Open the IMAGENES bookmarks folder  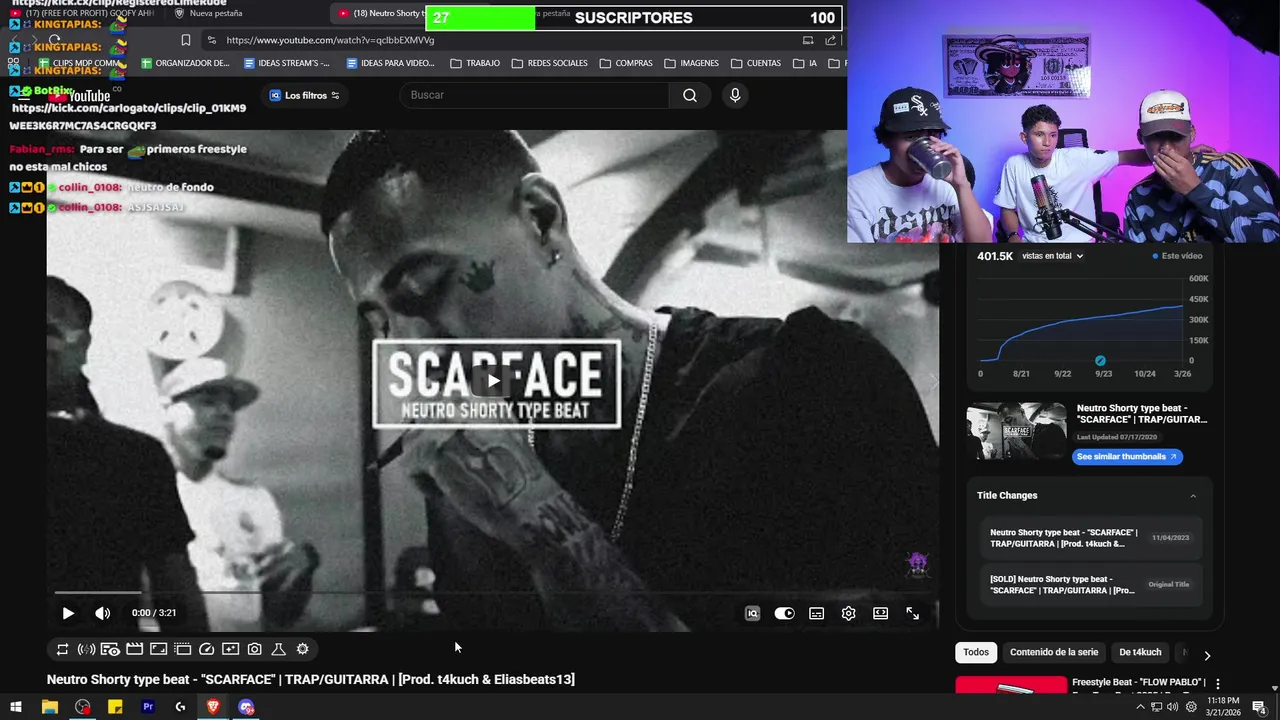tap(691, 63)
